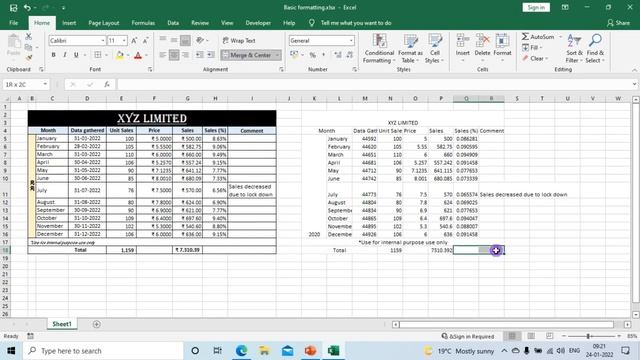640x360 pixels.
Task: Toggle Align Left
Action: [162, 55]
